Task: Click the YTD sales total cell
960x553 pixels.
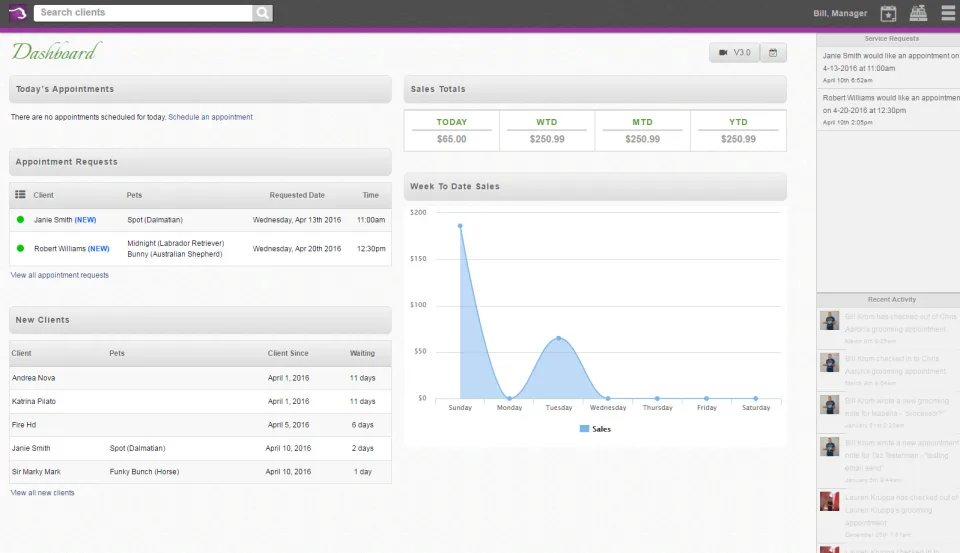Action: 738,130
